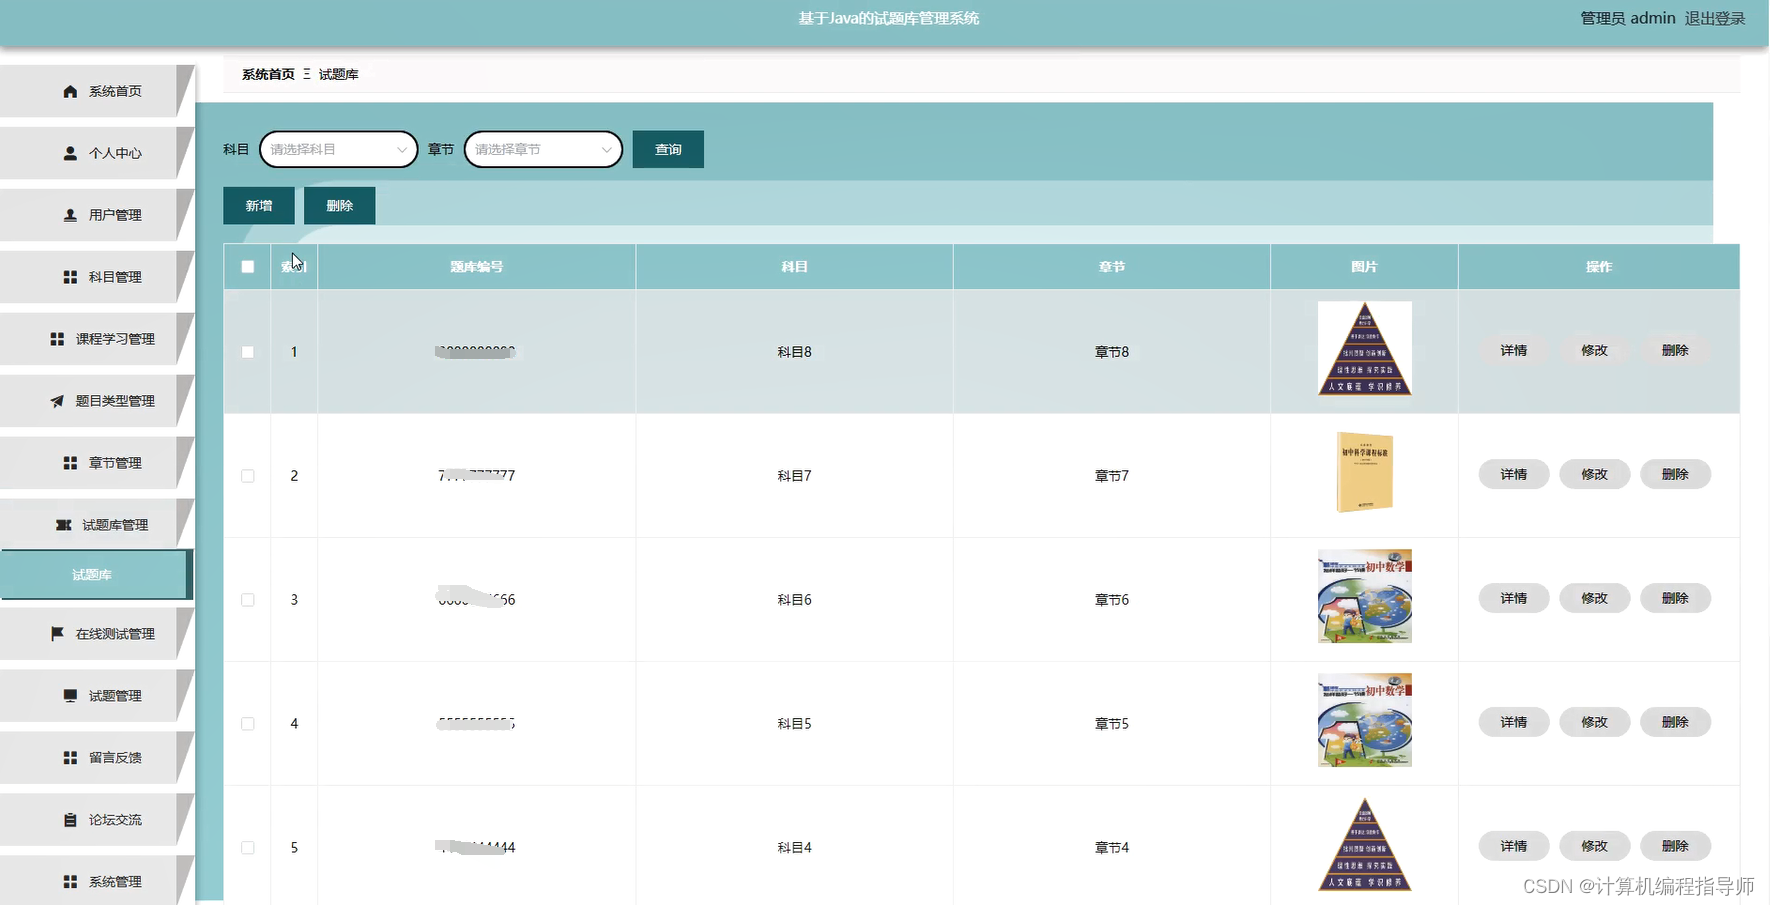Click the 删除 batch delete button above table
The image size is (1770, 905).
point(340,205)
